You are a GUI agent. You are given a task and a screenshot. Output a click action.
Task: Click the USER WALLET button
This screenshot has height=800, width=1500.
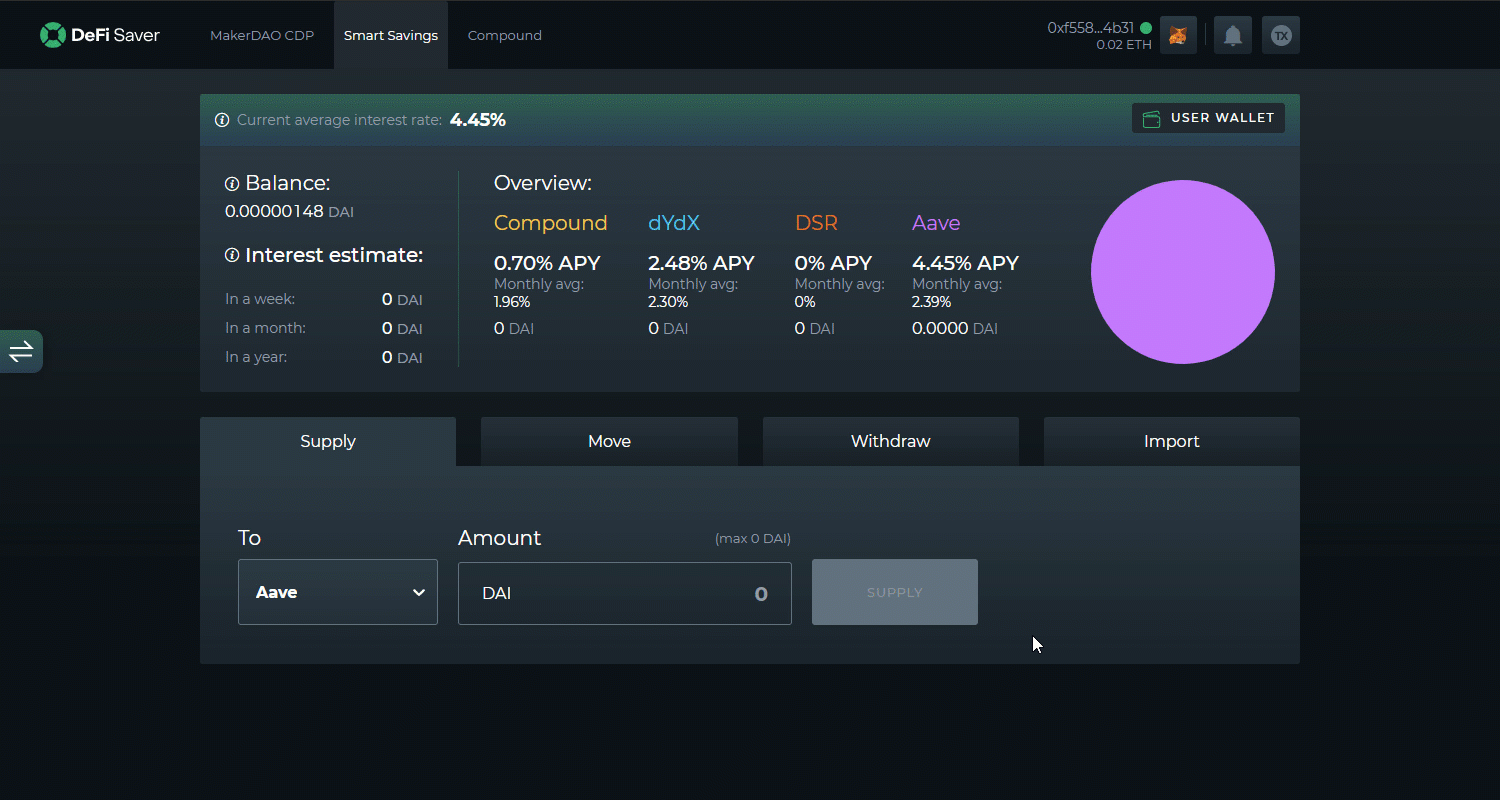(1208, 118)
